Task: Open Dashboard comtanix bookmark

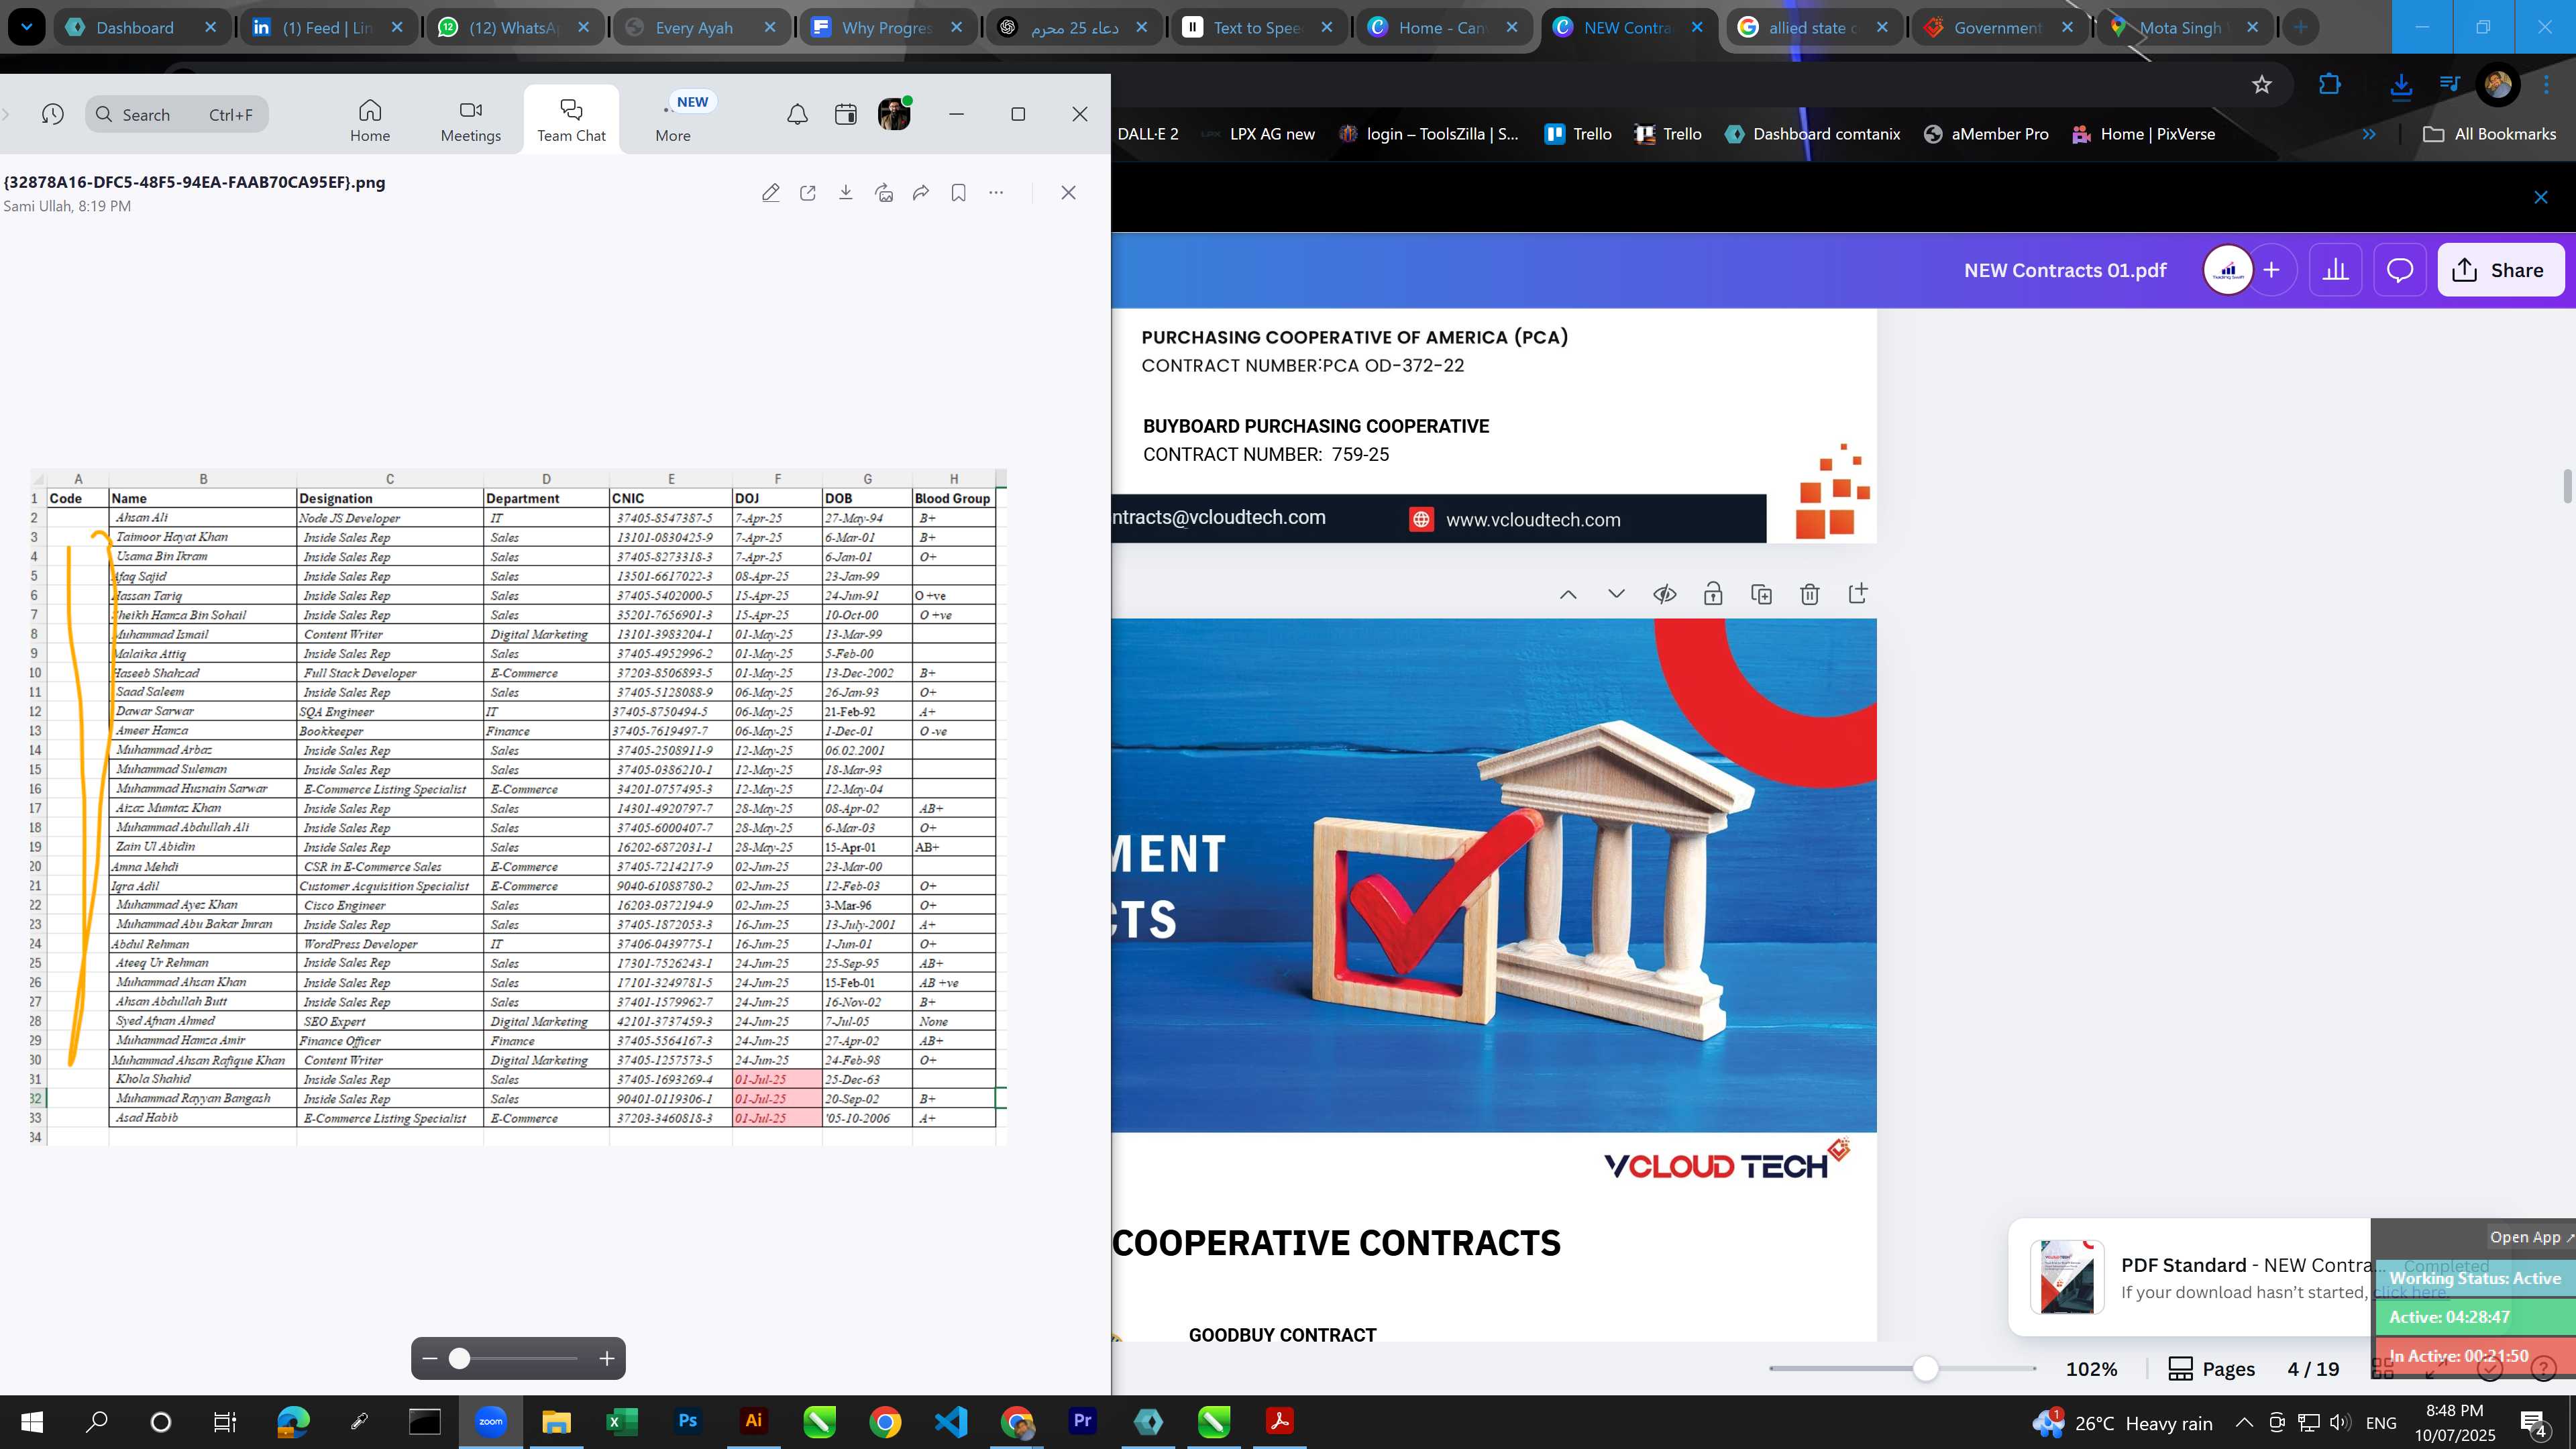Action: click(x=1813, y=134)
